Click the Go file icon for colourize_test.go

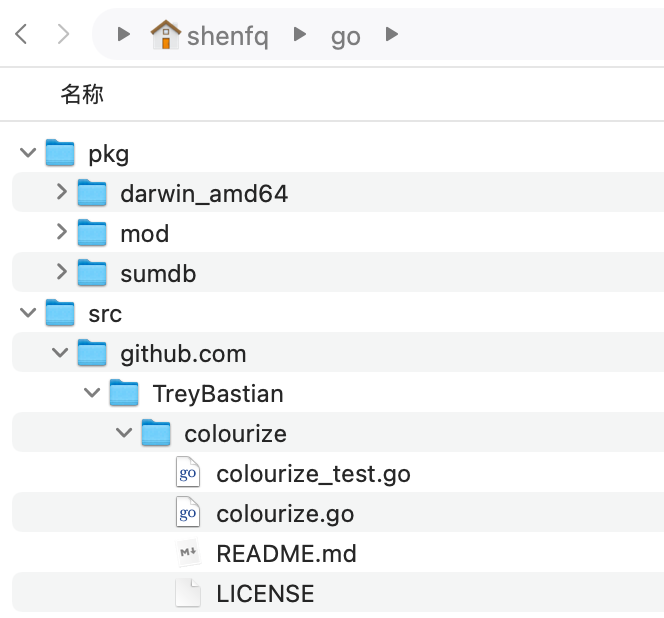pos(188,474)
